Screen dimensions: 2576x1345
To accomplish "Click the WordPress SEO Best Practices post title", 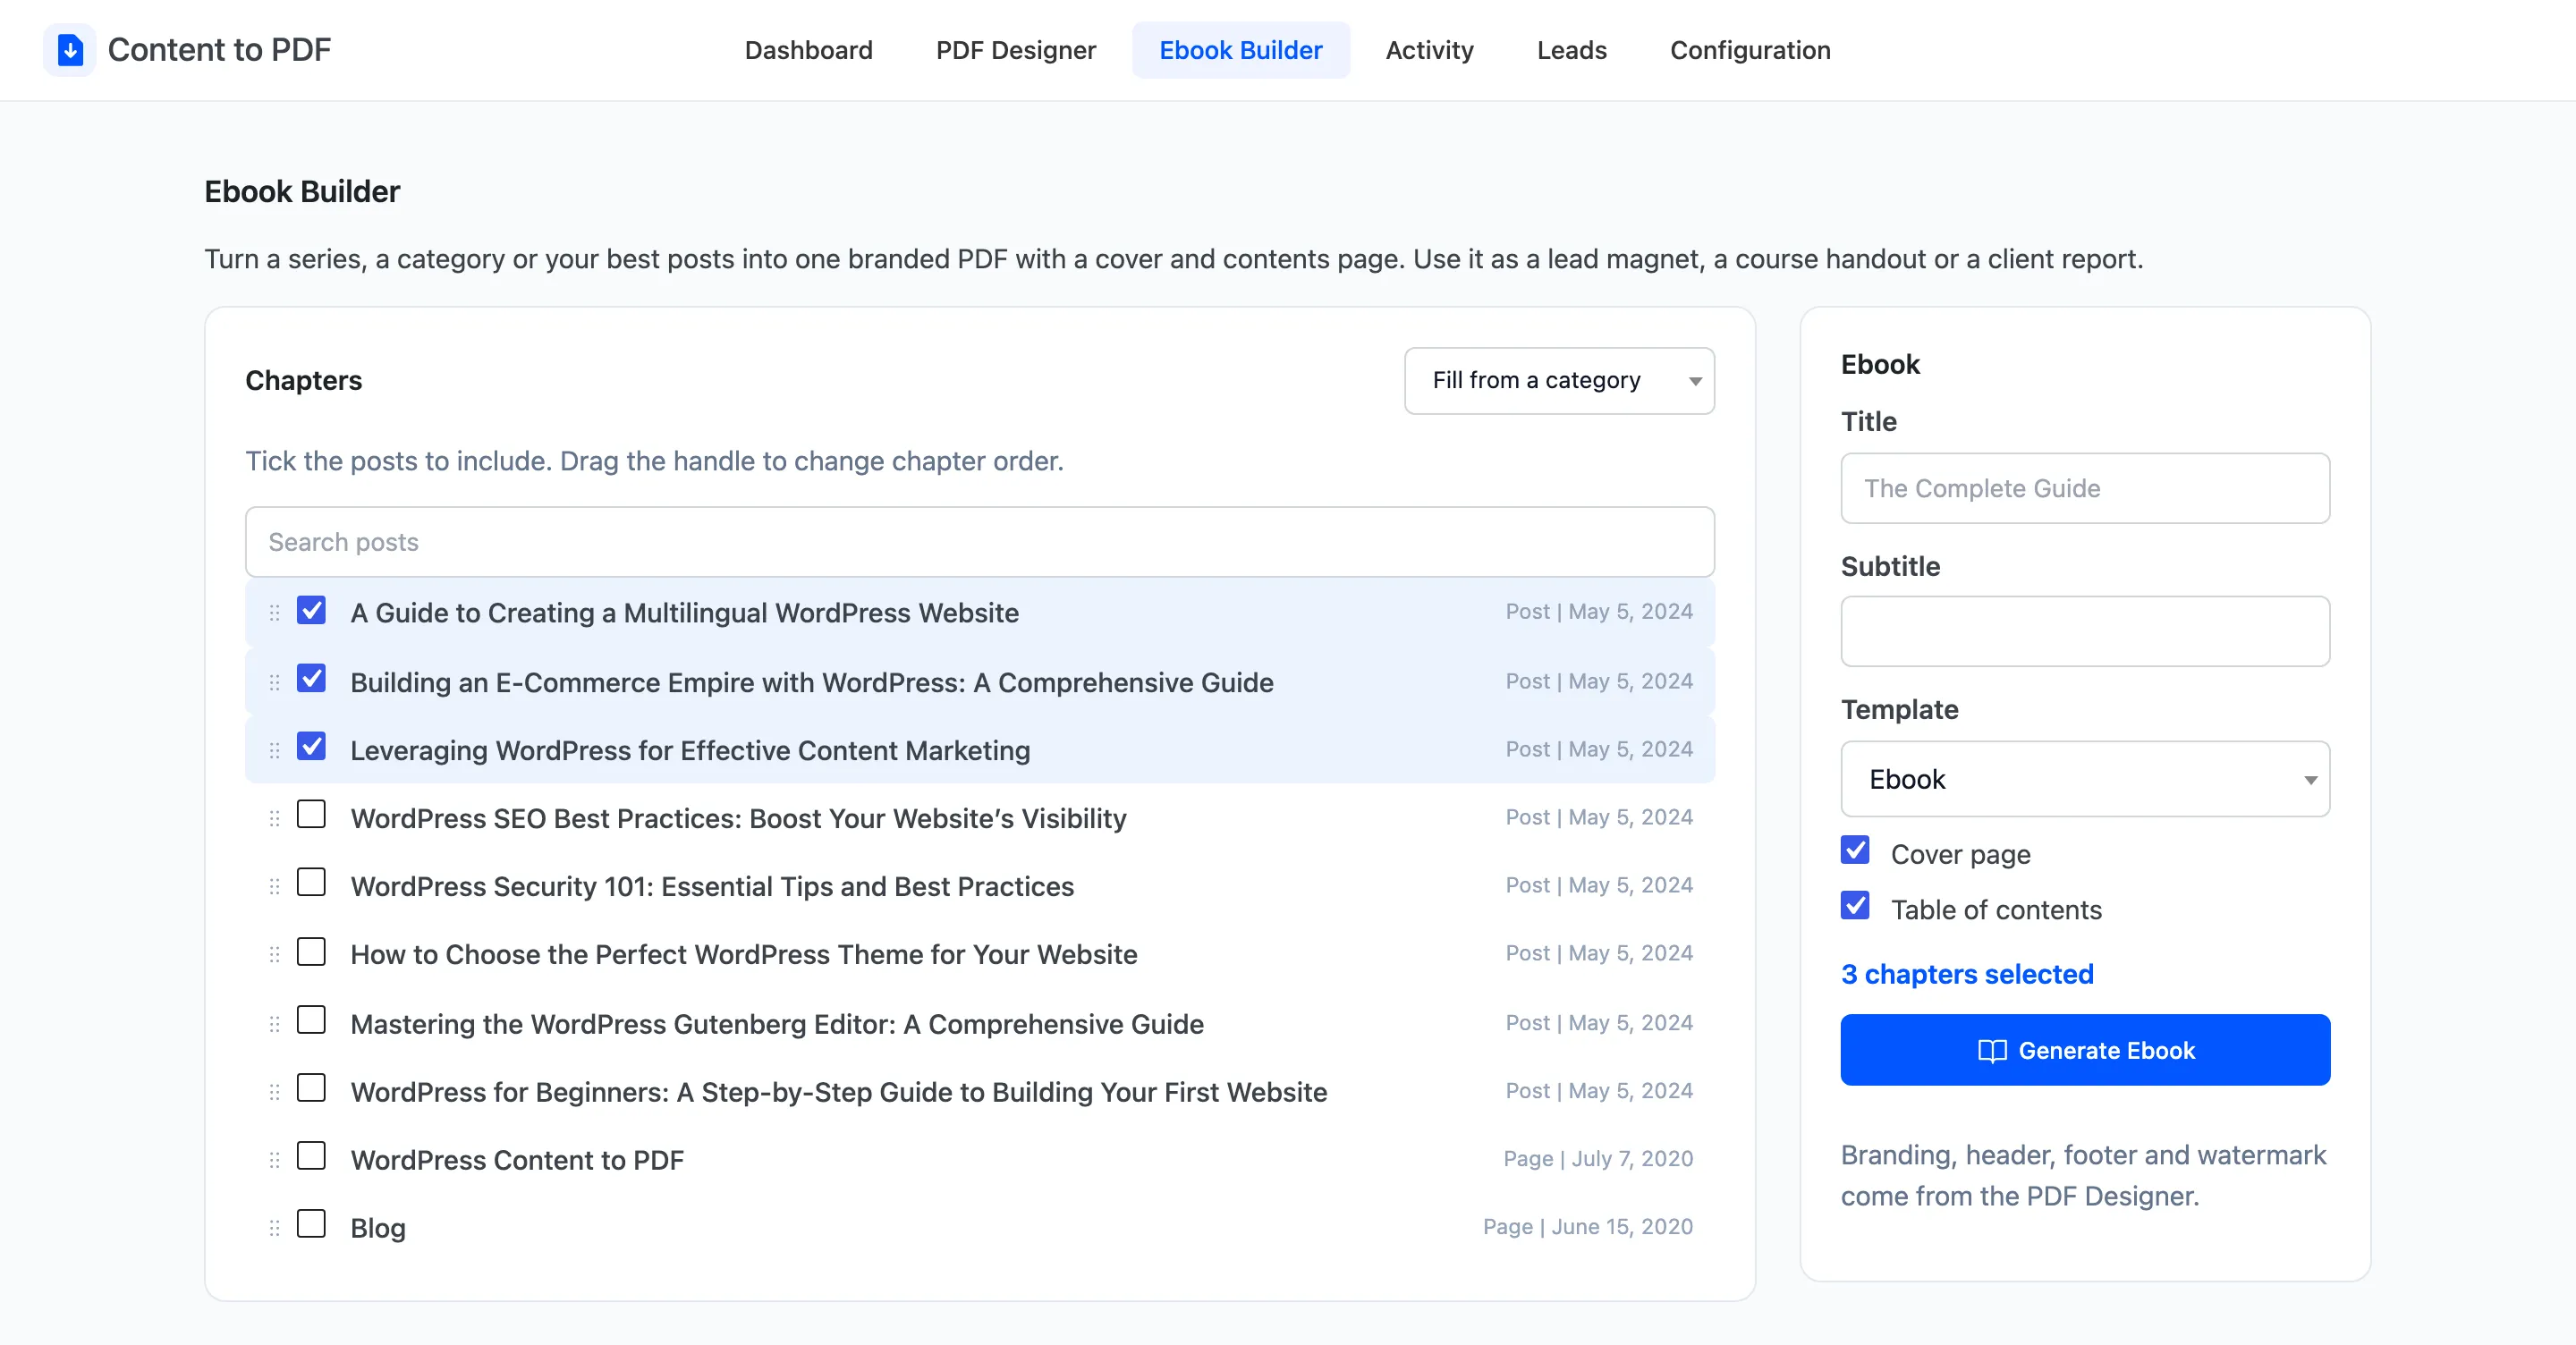I will [x=738, y=818].
